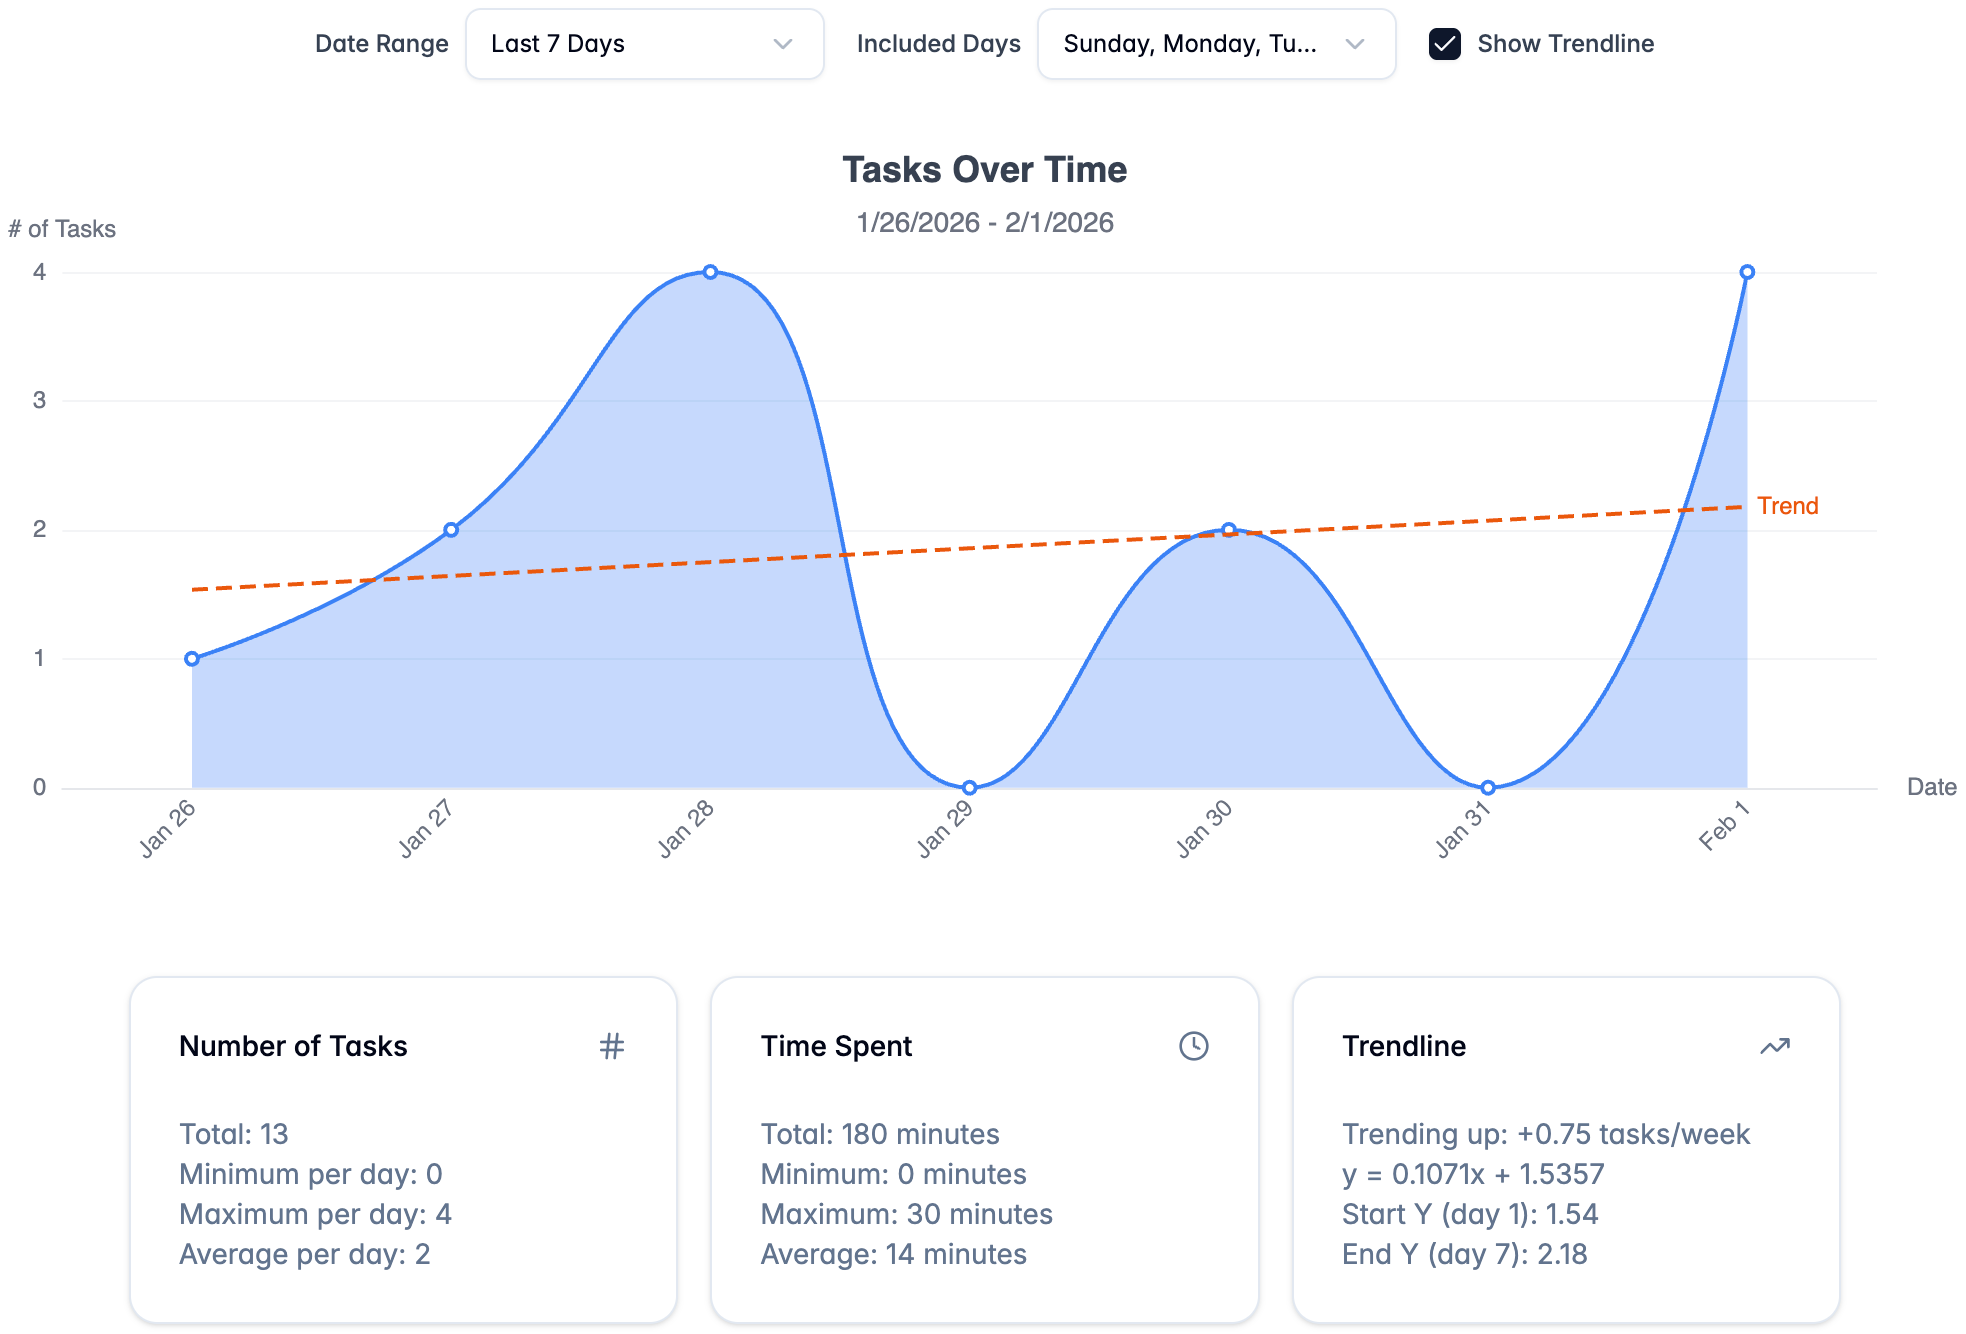Click the 1/26/2026 - 2/1/2026 date subtitle

click(x=985, y=222)
